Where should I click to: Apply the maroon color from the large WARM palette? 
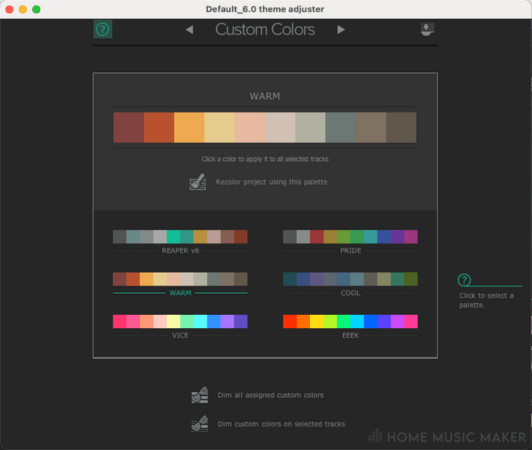[129, 127]
